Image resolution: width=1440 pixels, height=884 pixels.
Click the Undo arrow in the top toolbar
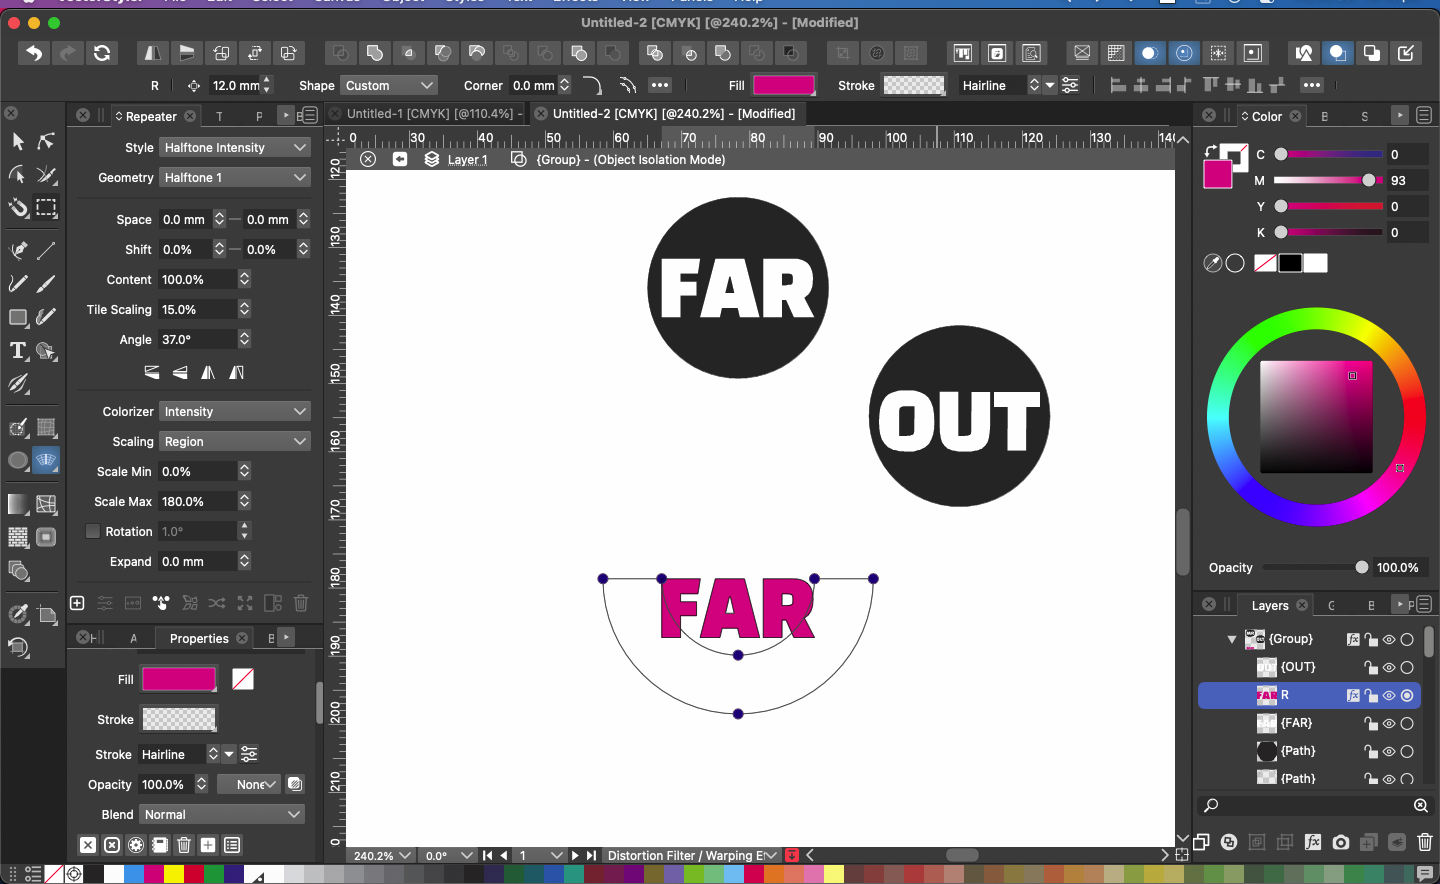[34, 53]
